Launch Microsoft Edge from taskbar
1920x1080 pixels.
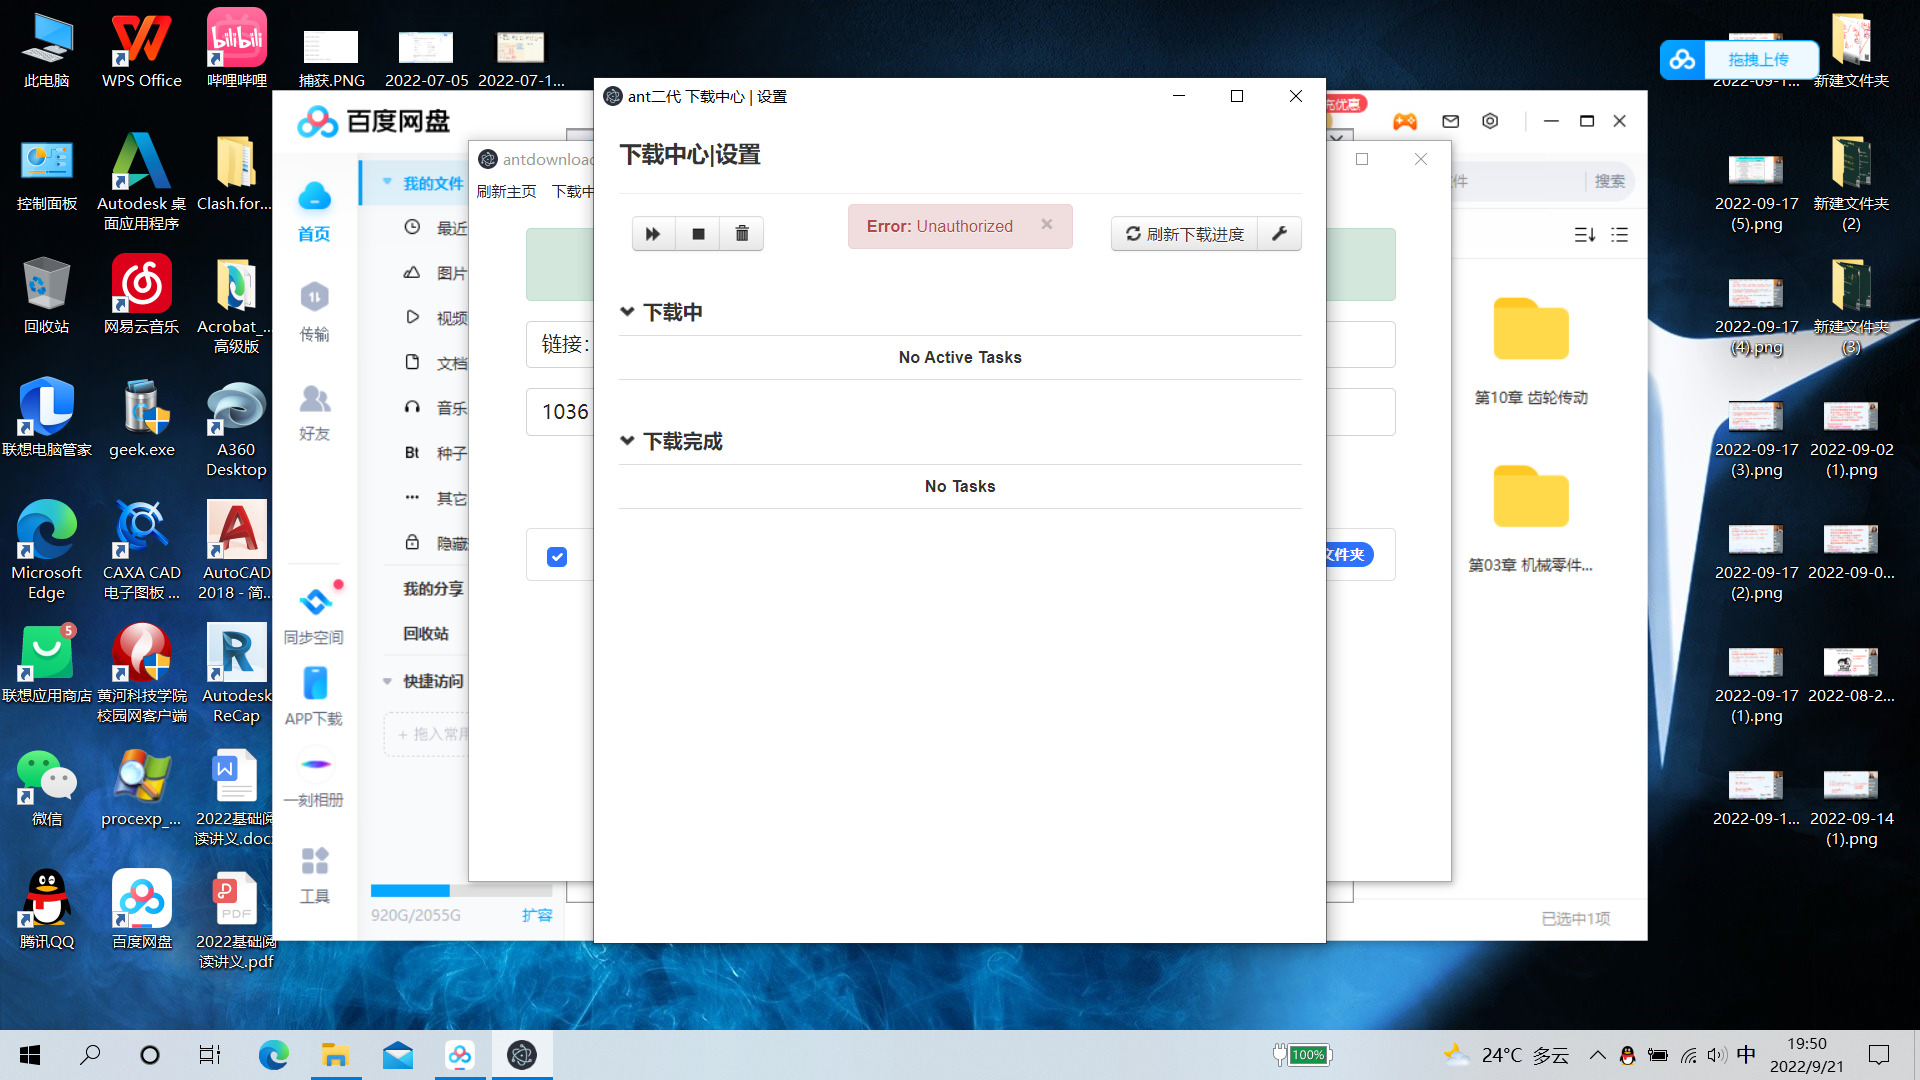pos(273,1055)
